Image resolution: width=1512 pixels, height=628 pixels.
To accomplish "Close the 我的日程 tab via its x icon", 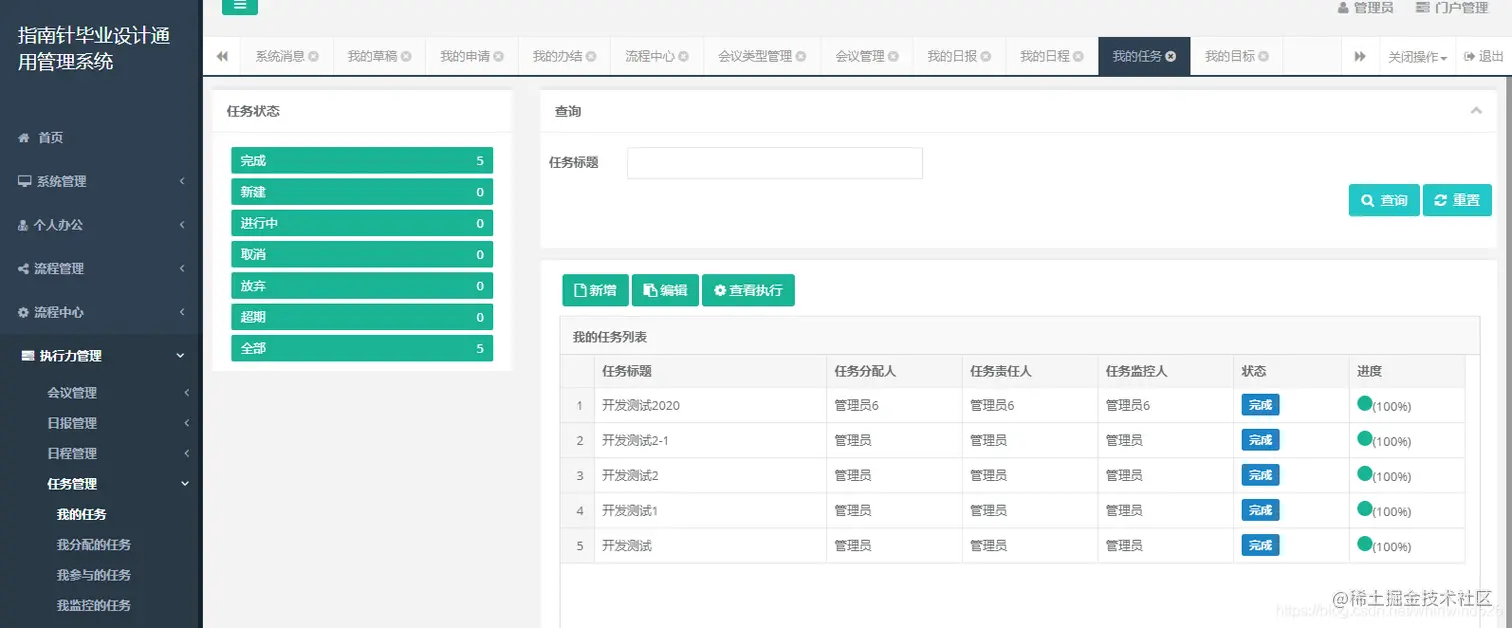I will click(x=1079, y=57).
